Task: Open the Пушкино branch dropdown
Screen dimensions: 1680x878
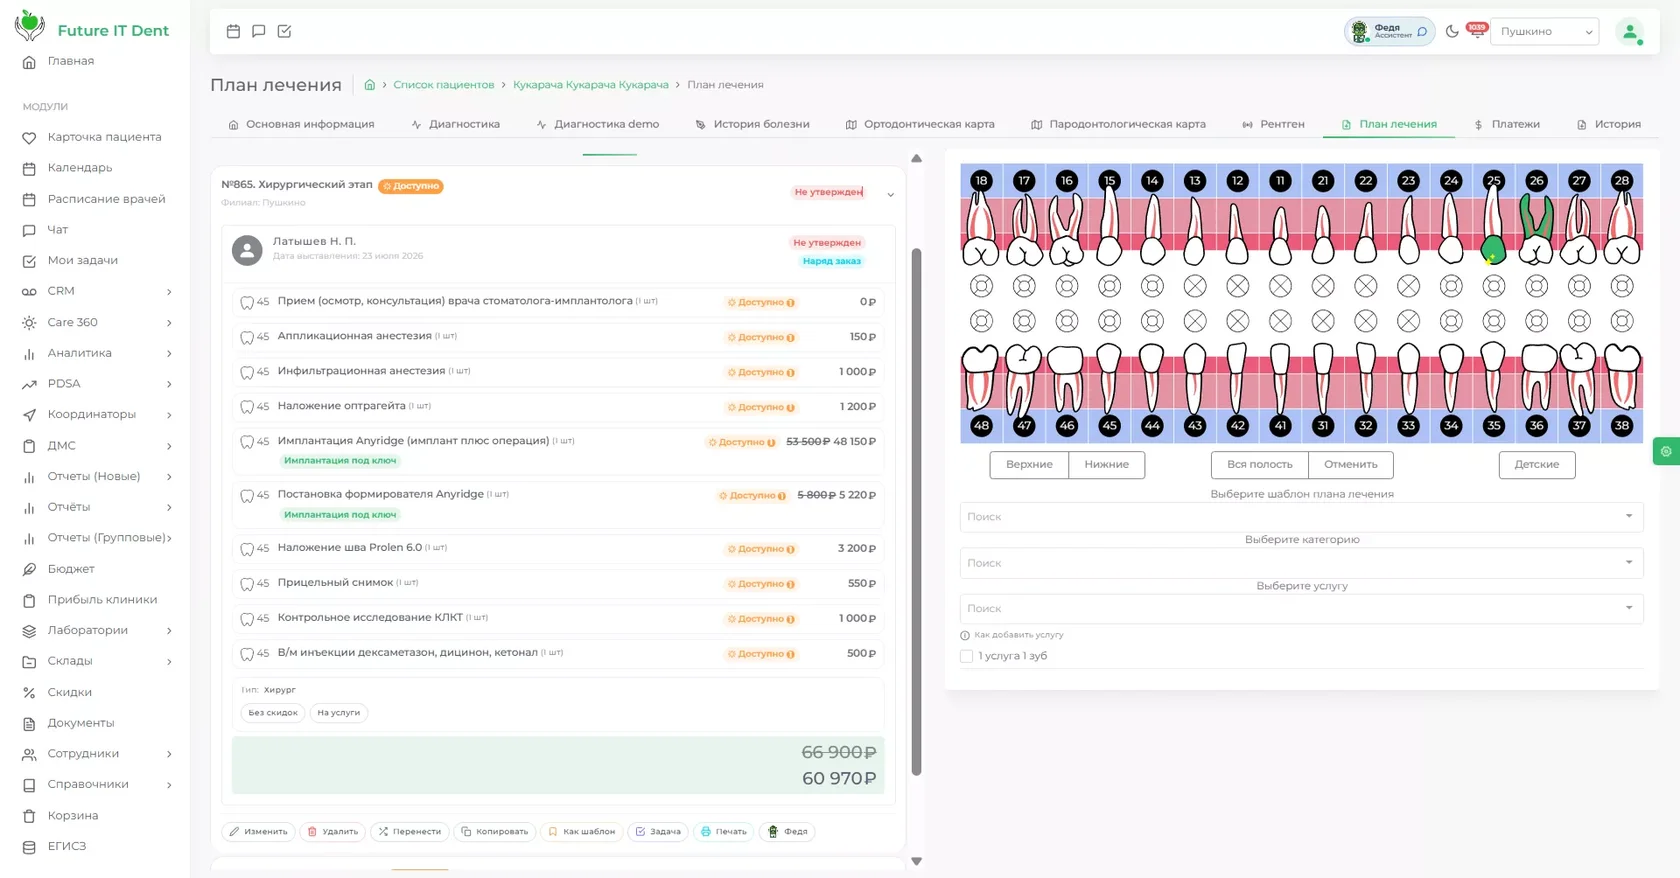Action: tap(1545, 32)
